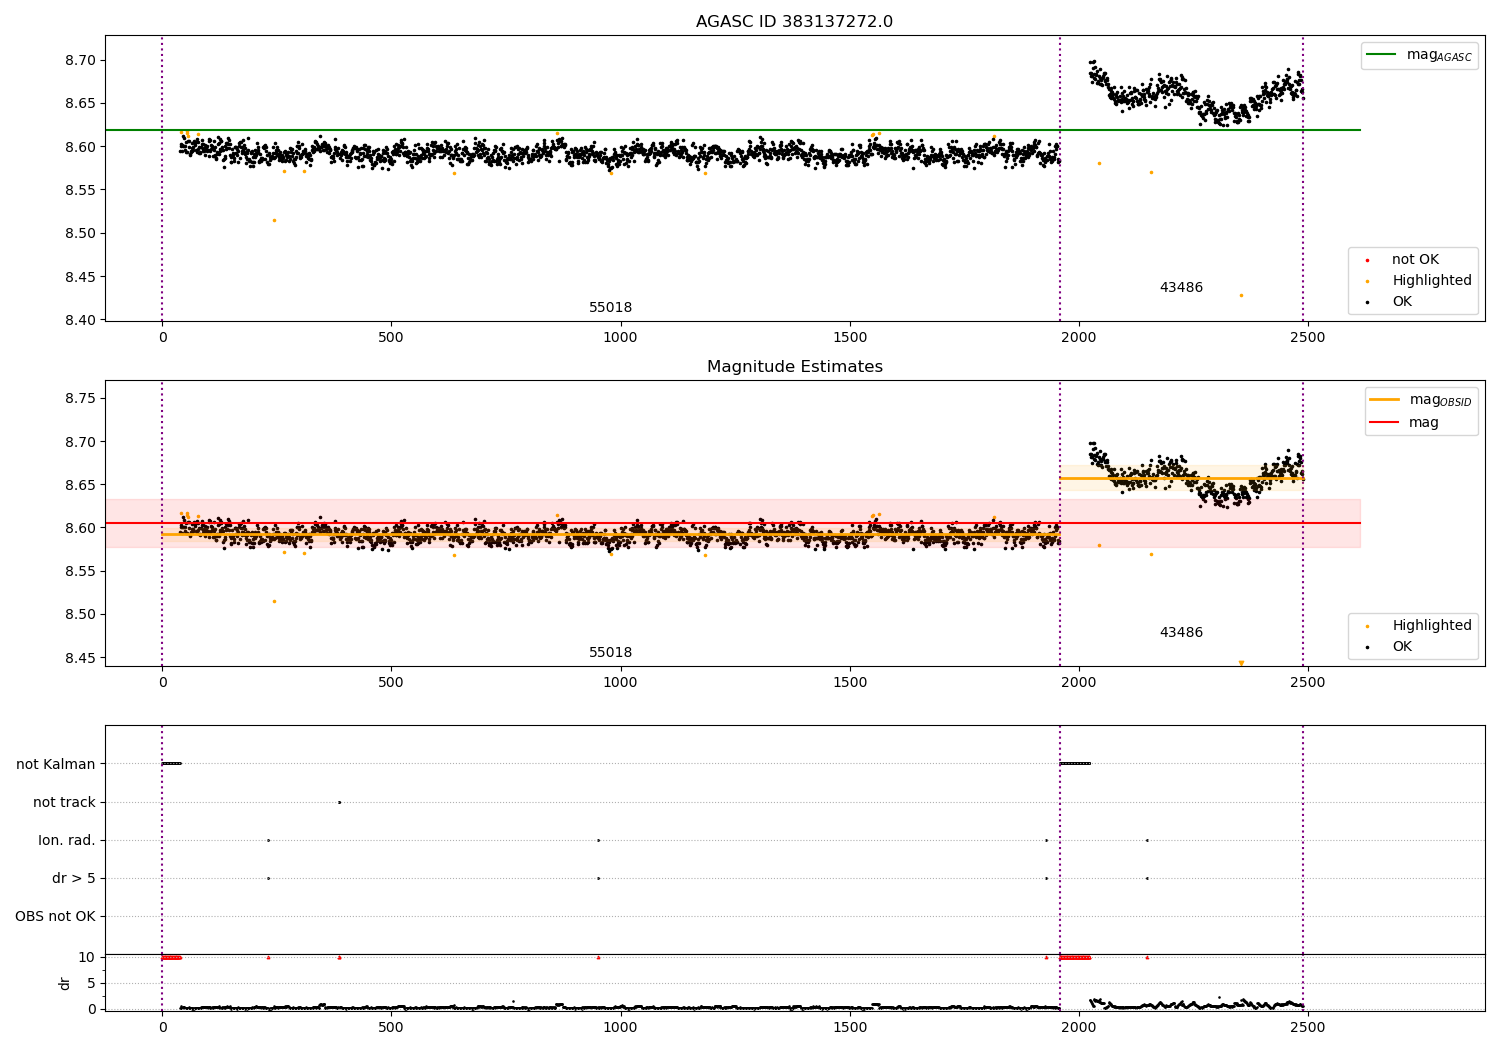1500x1050 pixels.
Task: Click the 'Magnitude Estimates' subplot title
Action: [794, 367]
